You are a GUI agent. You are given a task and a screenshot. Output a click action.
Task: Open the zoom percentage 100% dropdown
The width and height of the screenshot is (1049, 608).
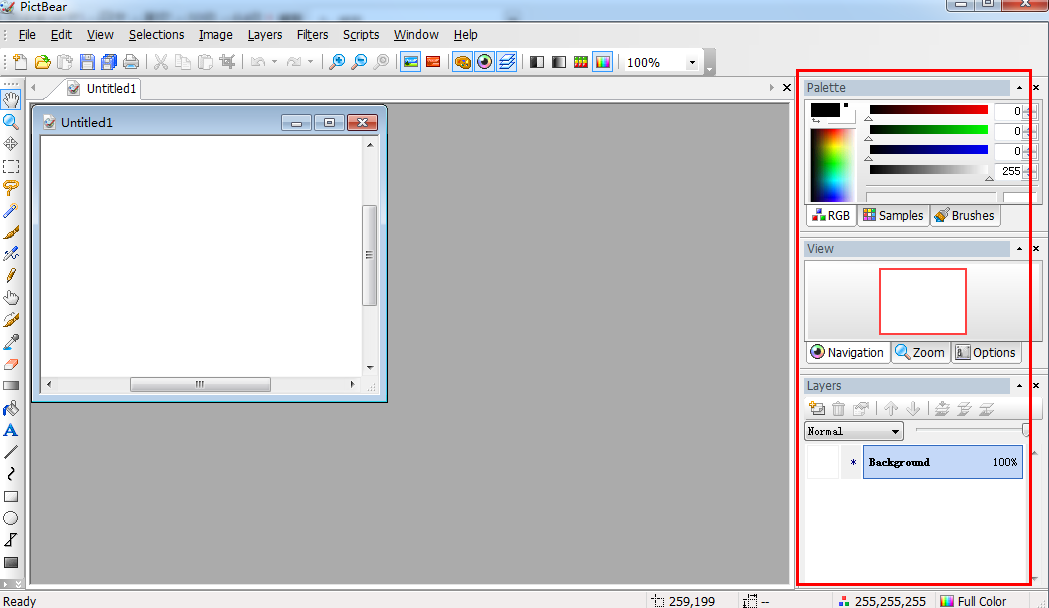click(x=692, y=63)
